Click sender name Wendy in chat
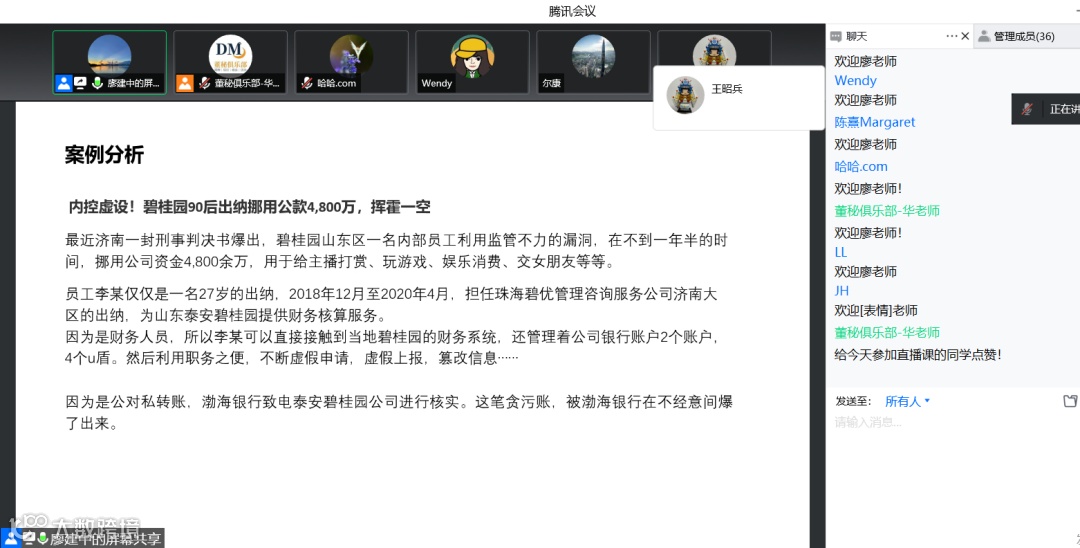The image size is (1080, 548). (855, 81)
